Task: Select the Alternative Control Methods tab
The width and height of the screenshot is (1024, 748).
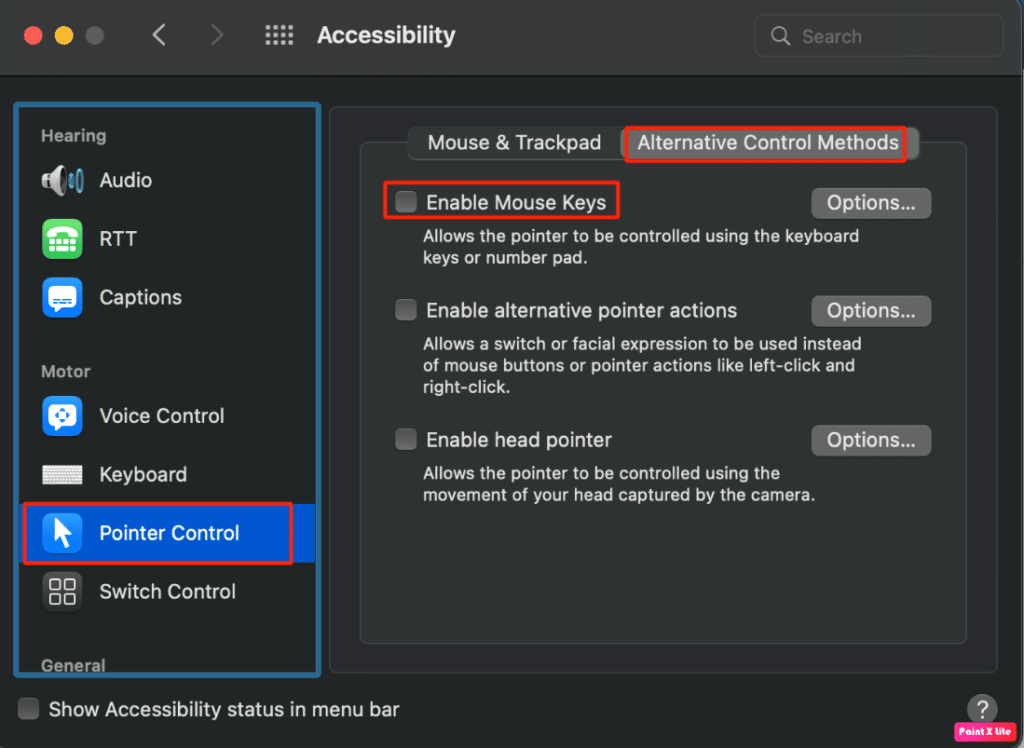Action: (765, 143)
